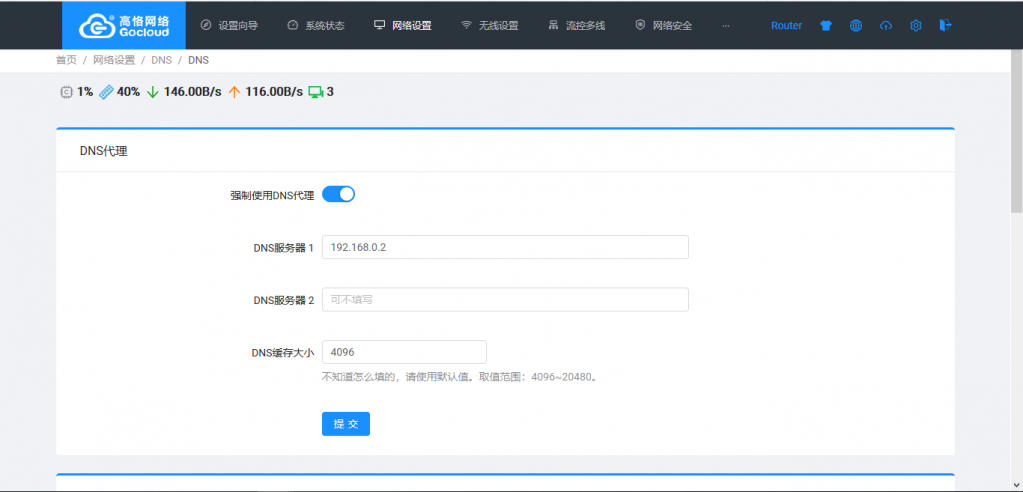Open the theme (T-shirt) icon
The image size is (1023, 492).
[826, 26]
